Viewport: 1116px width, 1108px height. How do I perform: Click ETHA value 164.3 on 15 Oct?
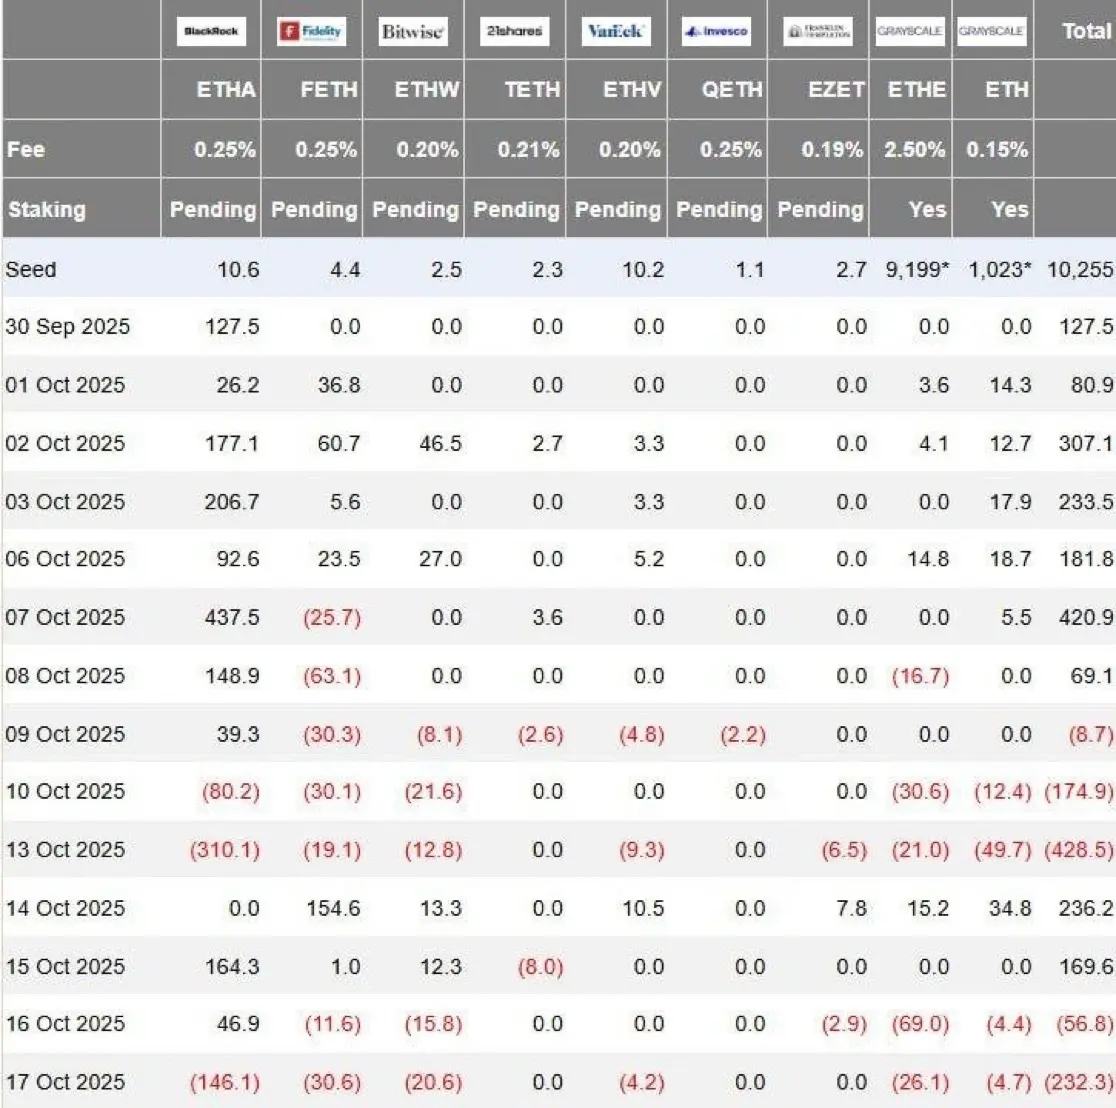point(232,966)
